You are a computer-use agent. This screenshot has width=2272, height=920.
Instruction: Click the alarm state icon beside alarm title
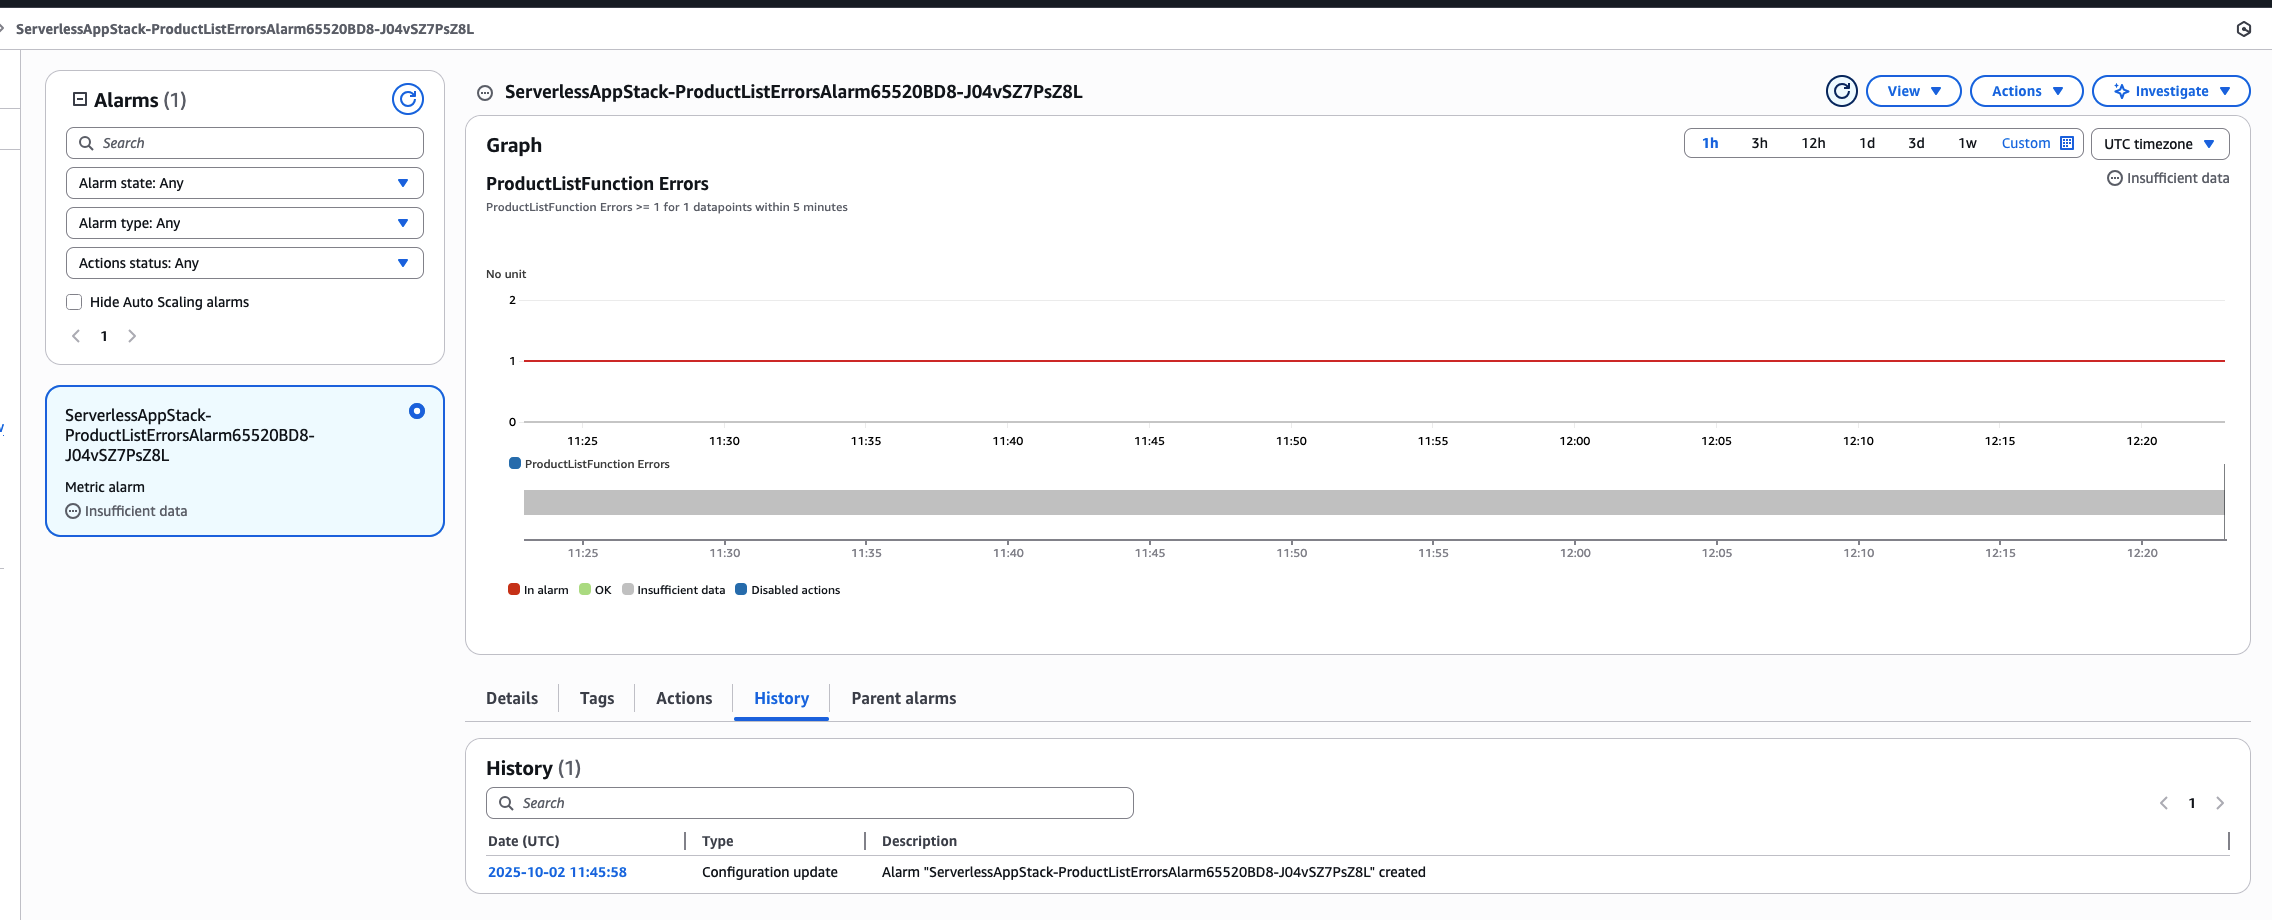tap(485, 93)
